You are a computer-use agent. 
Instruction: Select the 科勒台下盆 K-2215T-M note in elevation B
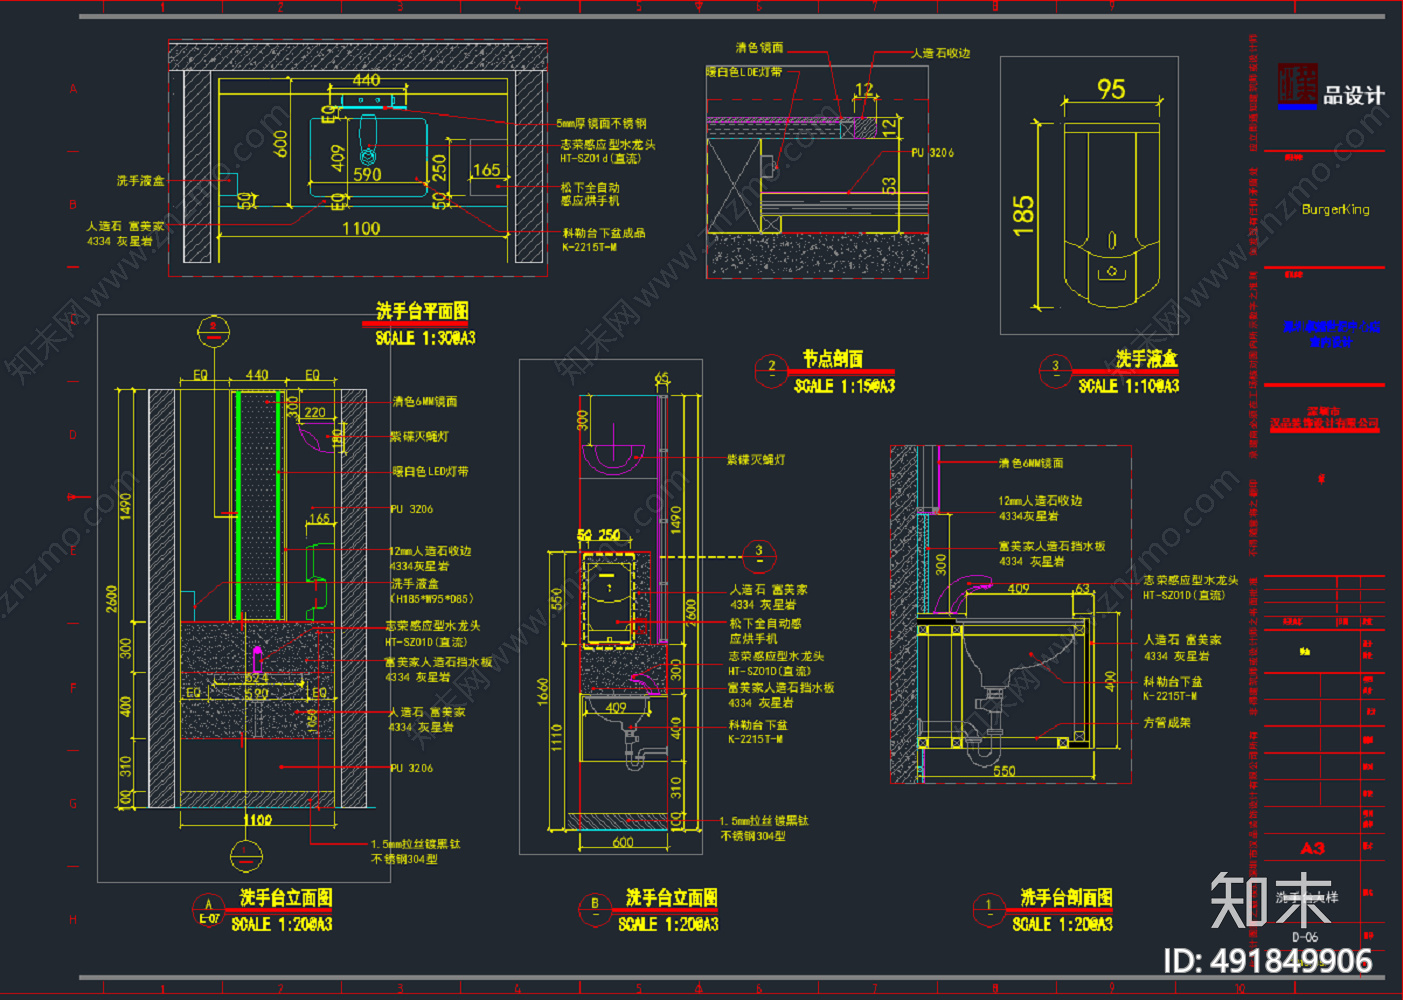pyautogui.click(x=758, y=732)
